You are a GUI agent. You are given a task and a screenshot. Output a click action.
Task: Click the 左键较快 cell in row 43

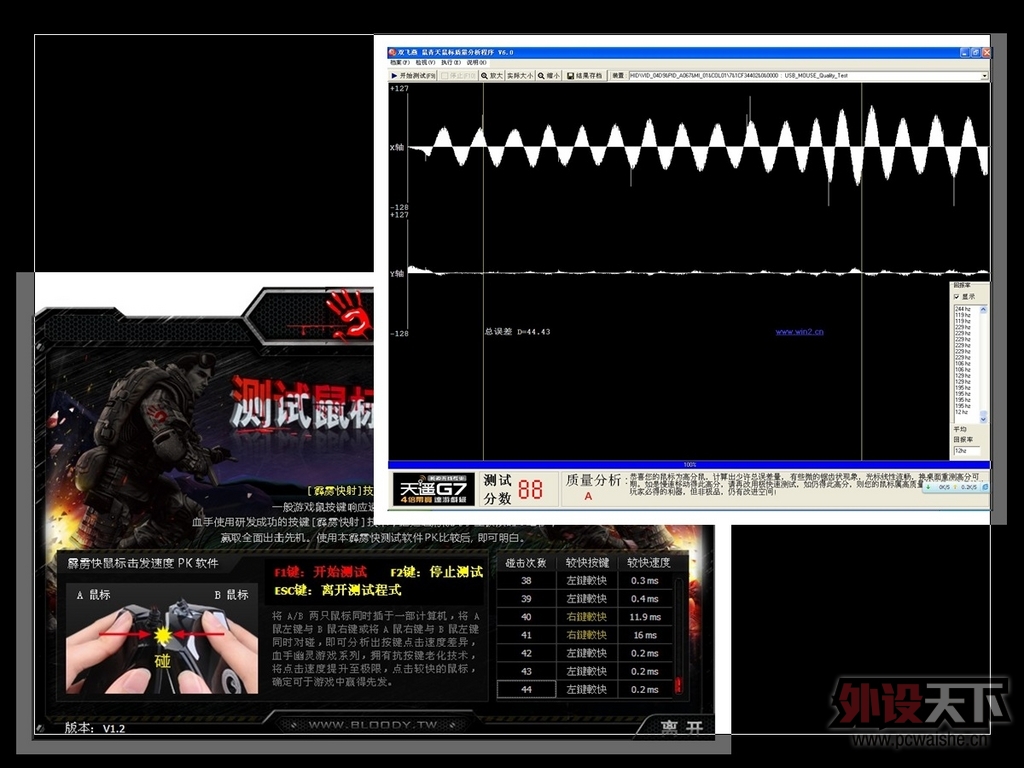586,671
